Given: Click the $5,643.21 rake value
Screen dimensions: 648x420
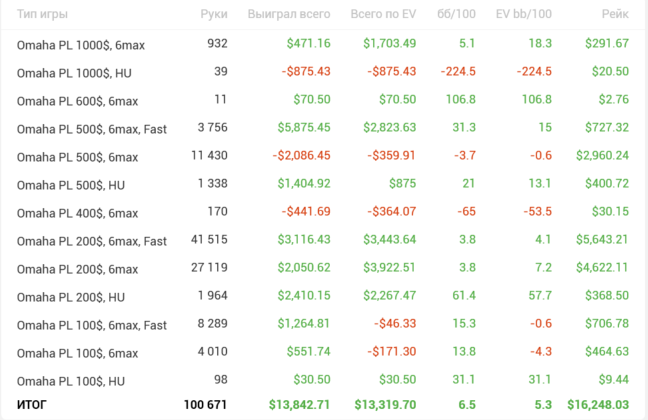Looking at the screenshot, I should tap(602, 239).
